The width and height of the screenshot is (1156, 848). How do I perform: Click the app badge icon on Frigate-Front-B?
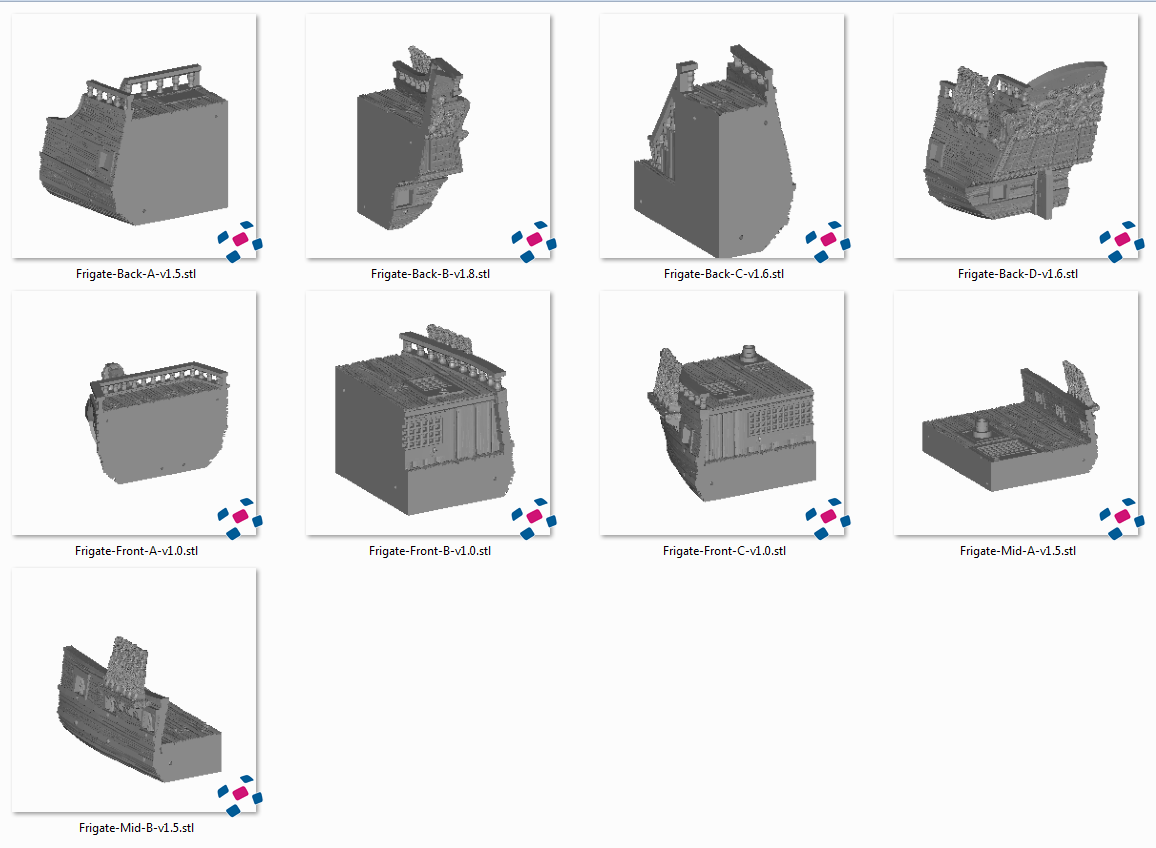point(534,518)
